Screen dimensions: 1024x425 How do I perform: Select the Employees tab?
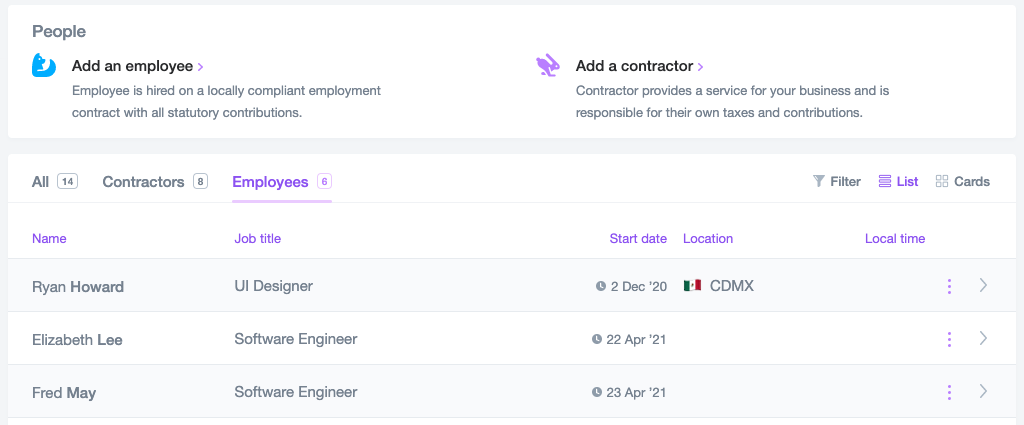(270, 182)
